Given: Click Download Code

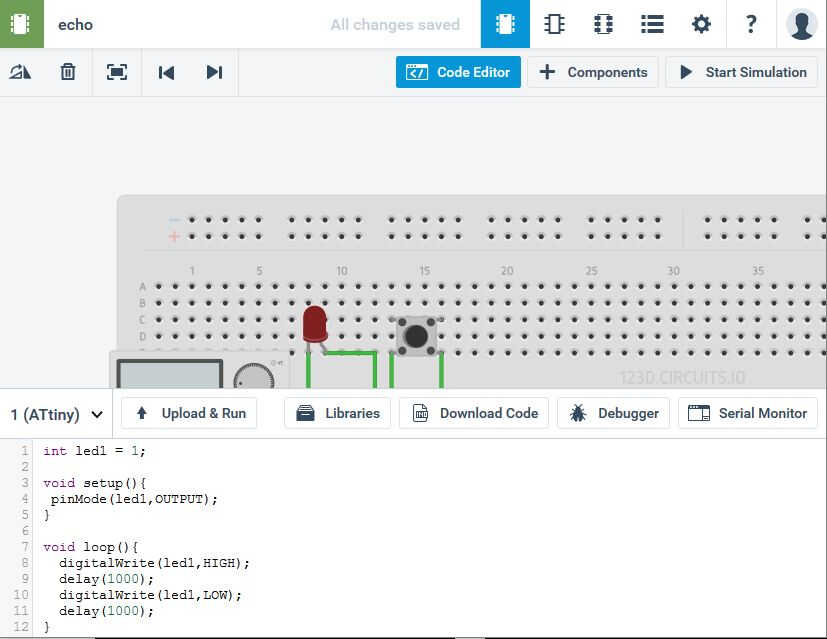Looking at the screenshot, I should (x=474, y=413).
